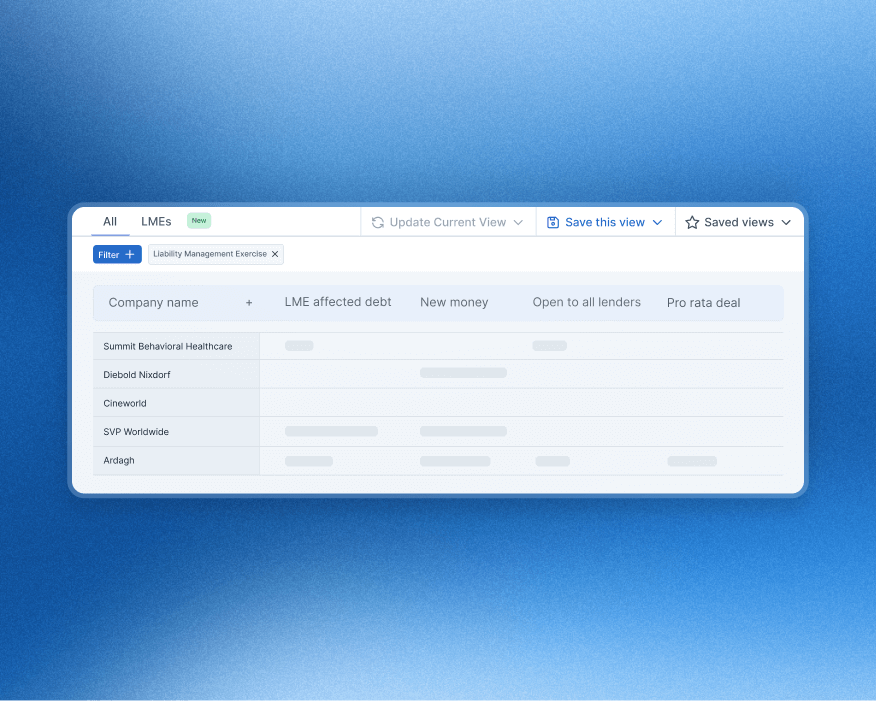Image resolution: width=876 pixels, height=701 pixels.
Task: Remove the Liability Management Exercise filter
Action: pos(275,254)
